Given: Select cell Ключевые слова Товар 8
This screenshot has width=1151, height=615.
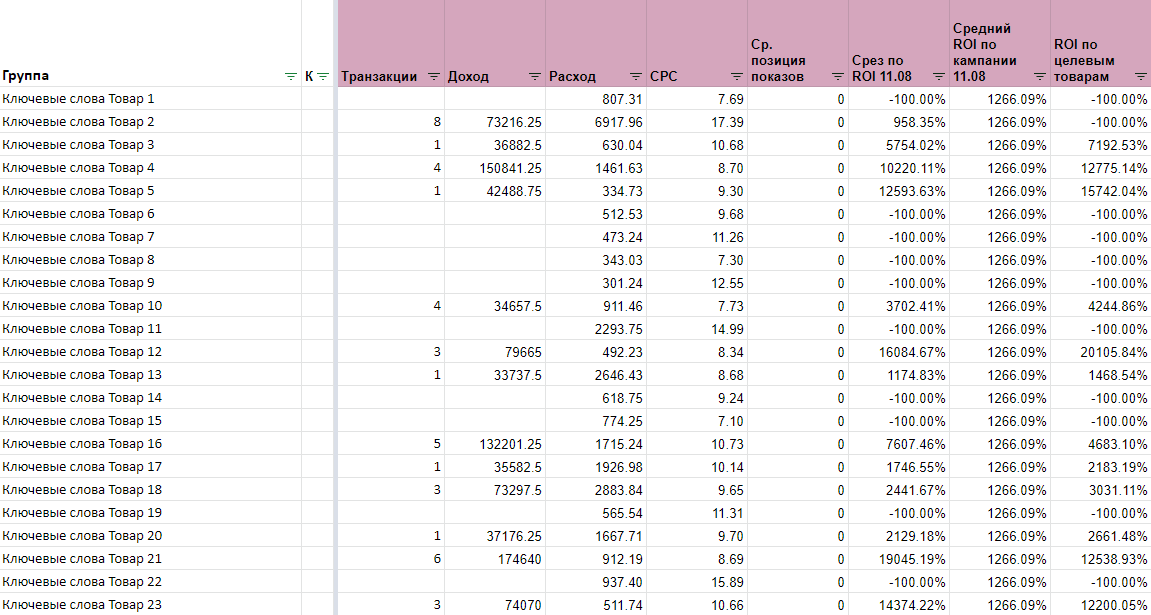Looking at the screenshot, I should coord(150,260).
